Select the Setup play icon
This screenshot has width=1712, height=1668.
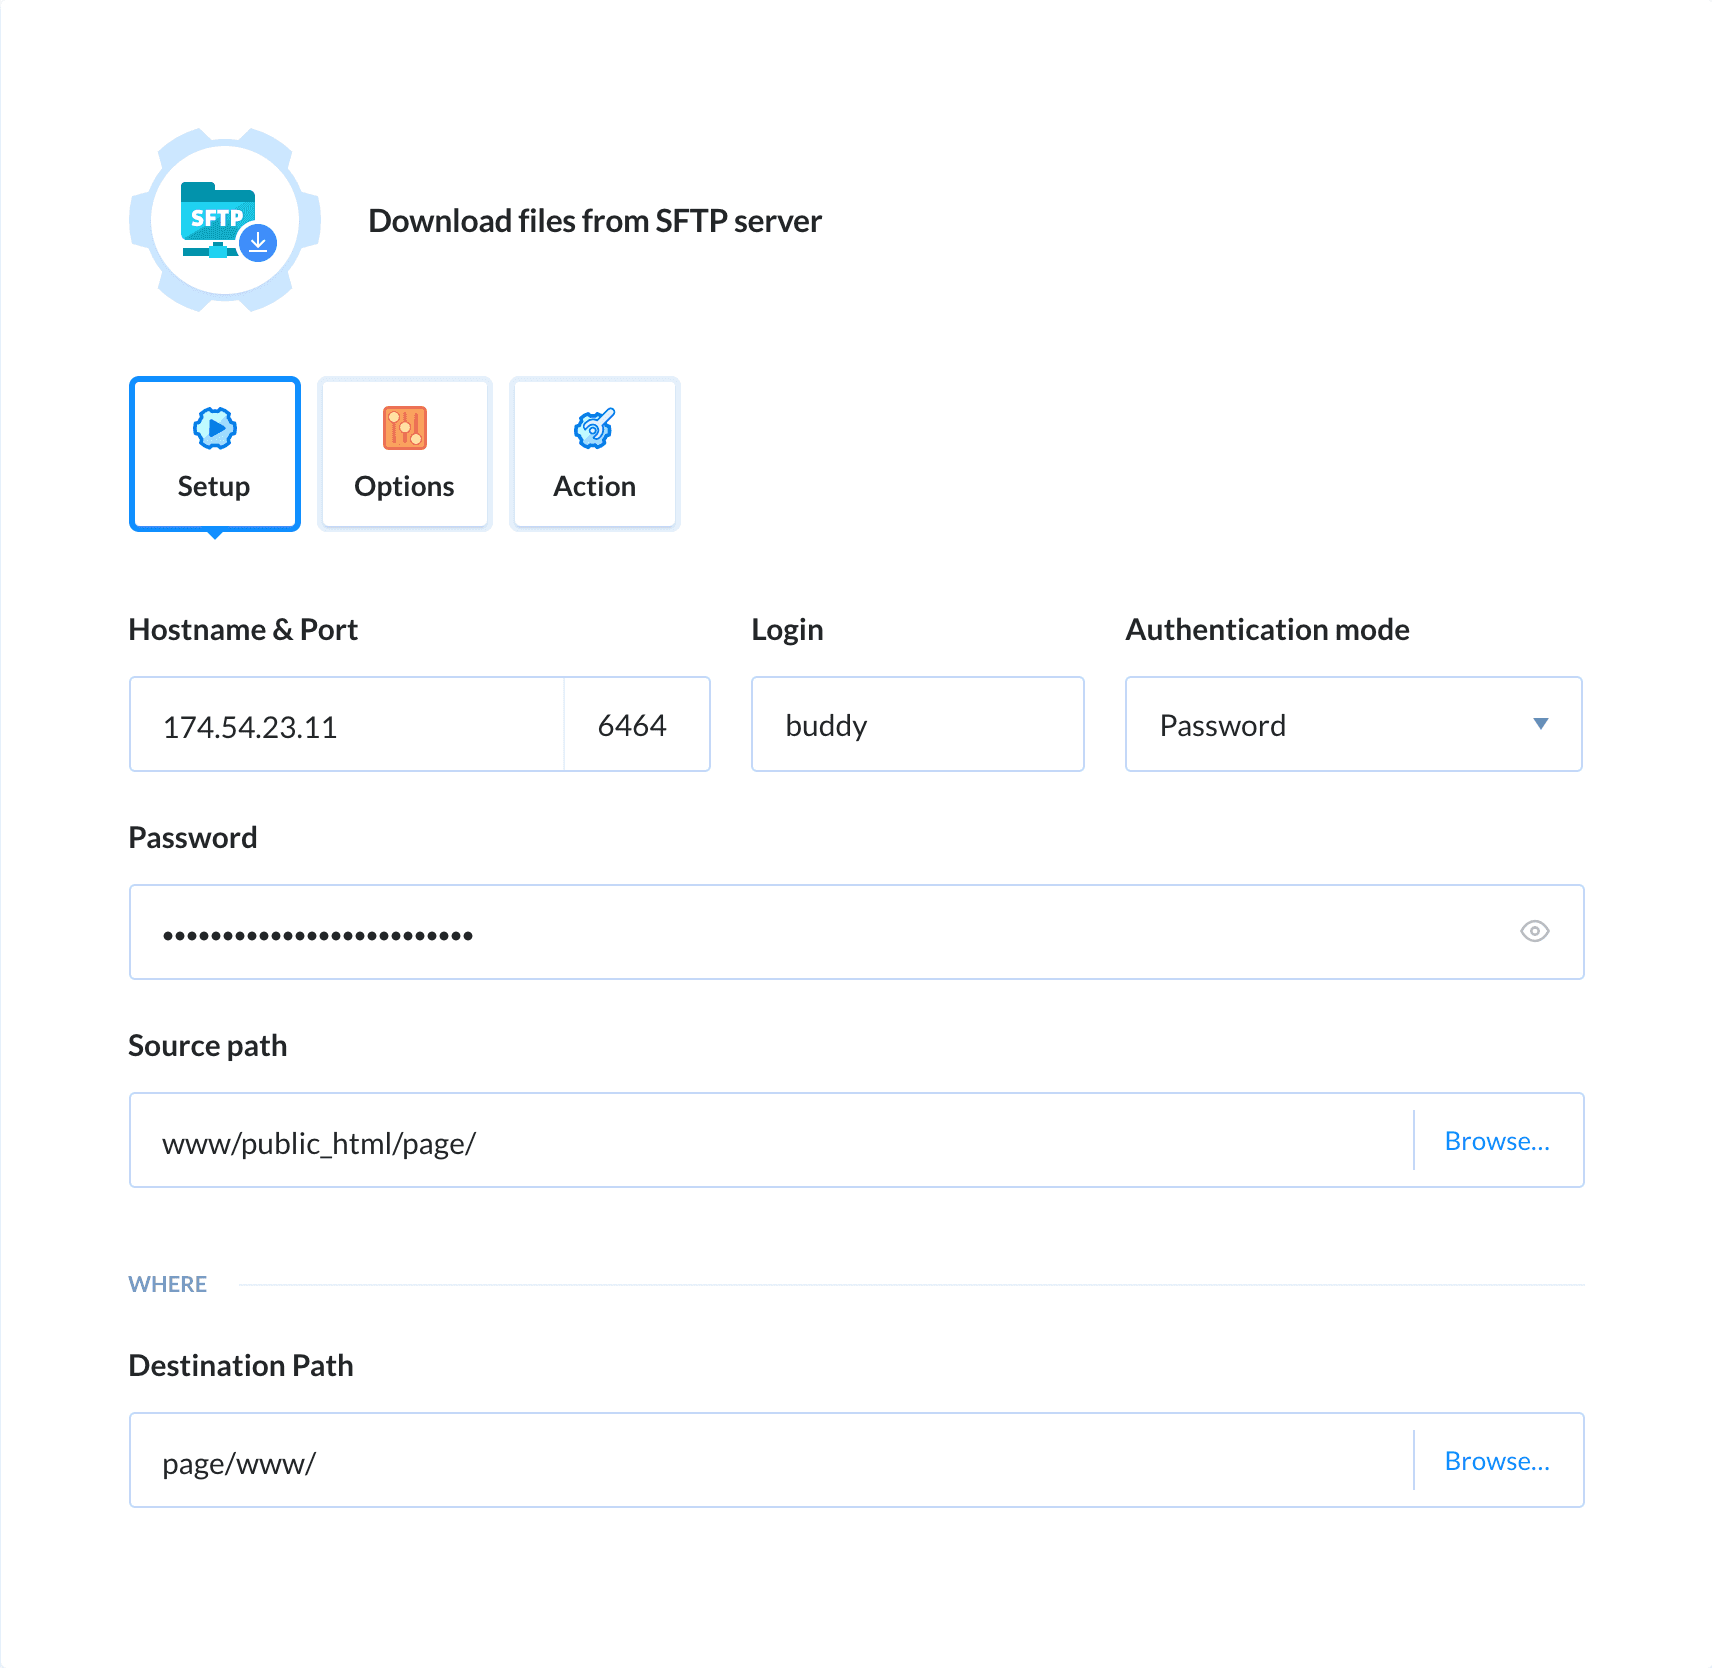click(214, 428)
